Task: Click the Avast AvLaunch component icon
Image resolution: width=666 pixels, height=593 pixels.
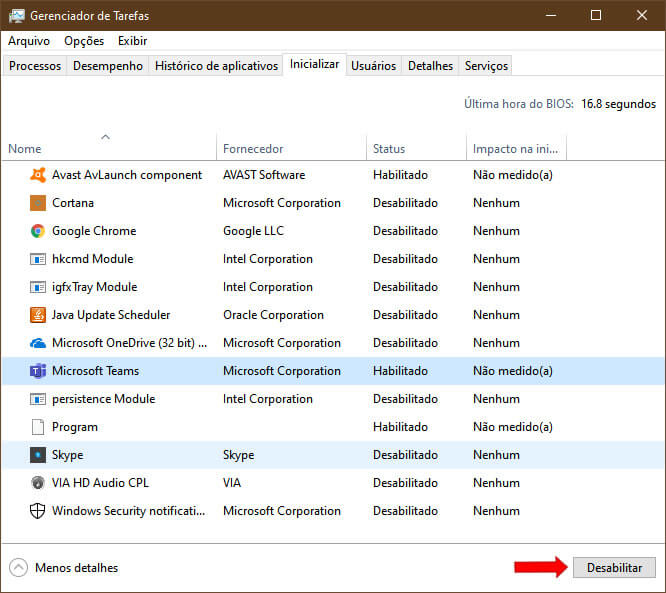Action: coord(38,175)
